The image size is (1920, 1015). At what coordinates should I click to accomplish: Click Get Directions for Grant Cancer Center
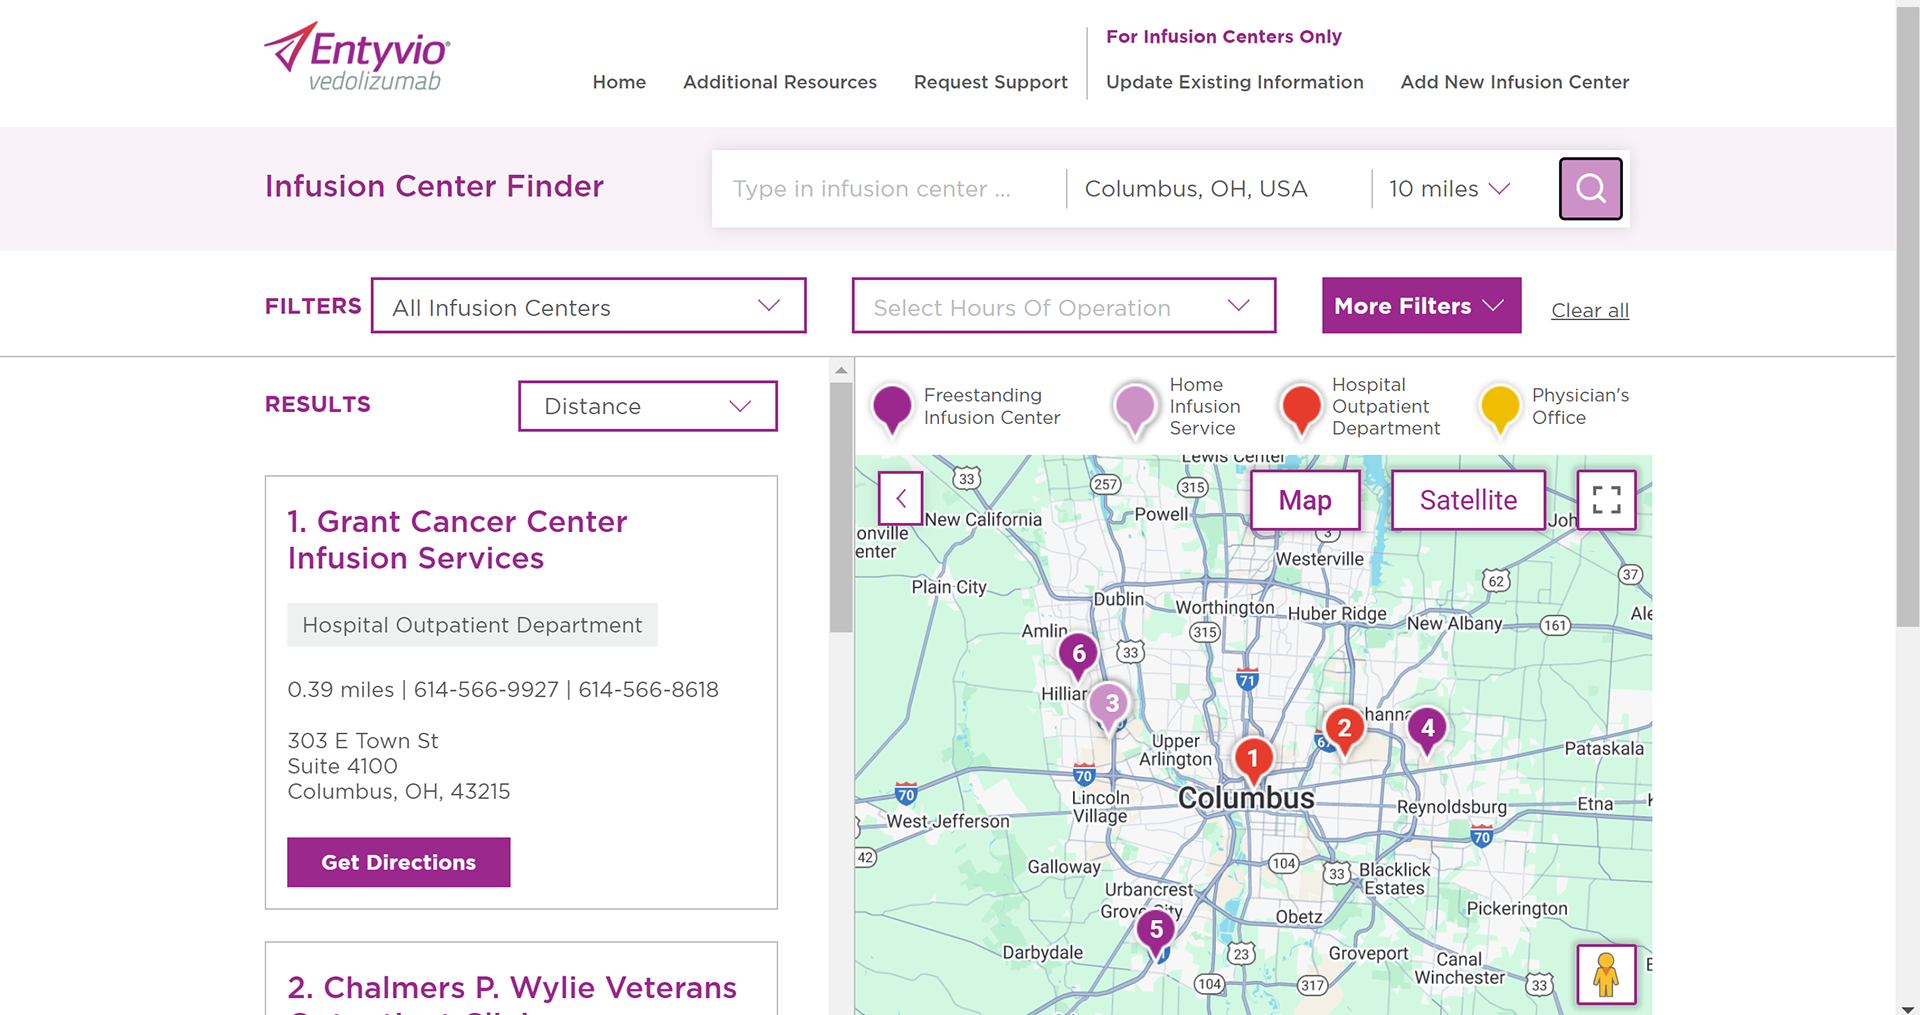pos(398,862)
